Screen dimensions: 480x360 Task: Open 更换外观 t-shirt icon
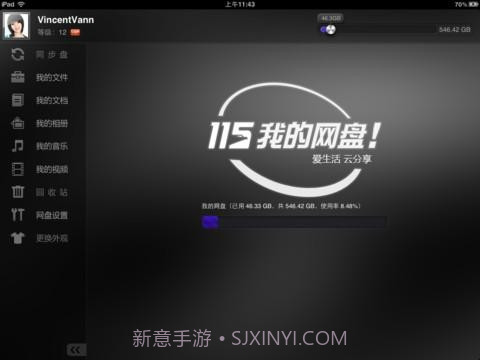[x=18, y=238]
